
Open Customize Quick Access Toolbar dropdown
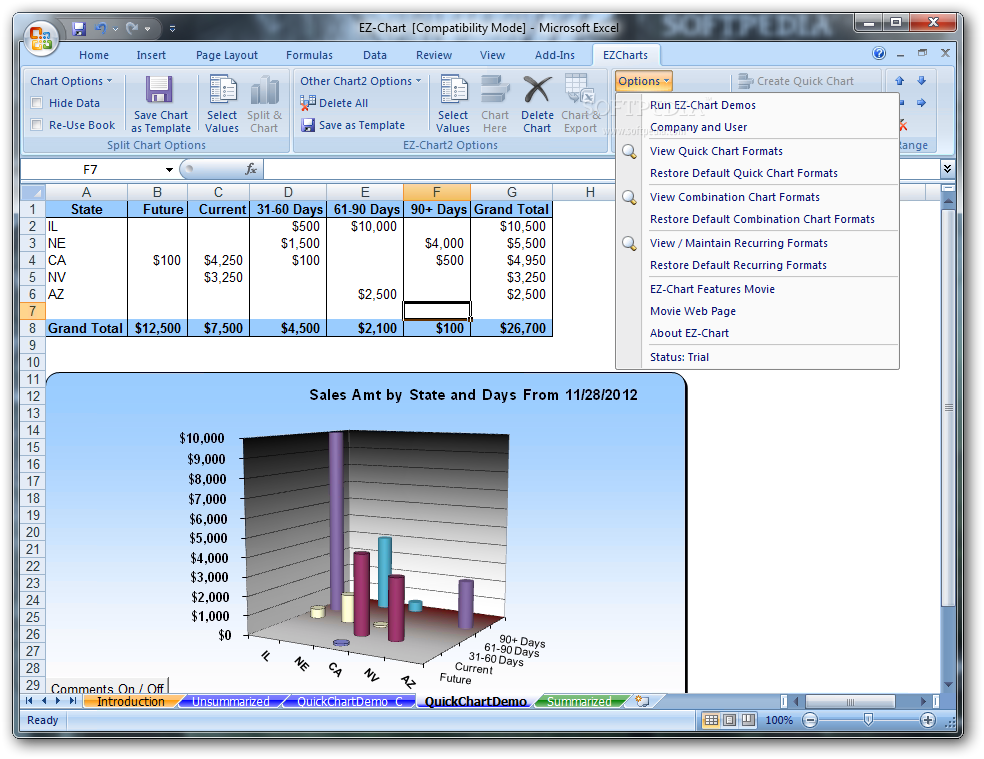click(172, 29)
